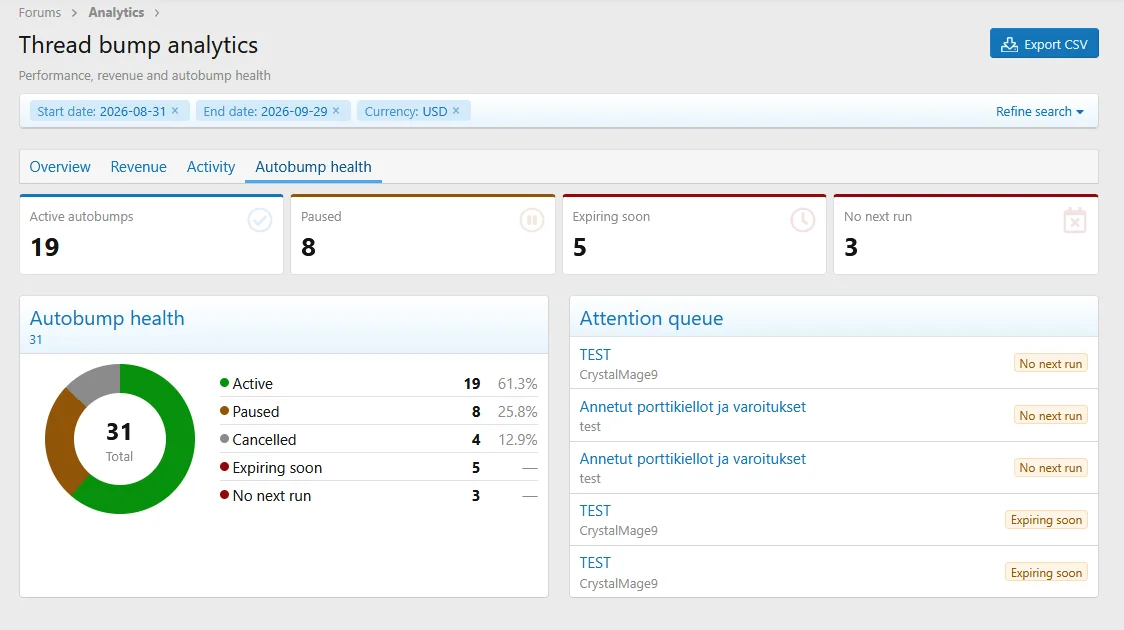Switch to the Revenue tab
1124x630 pixels.
(138, 167)
